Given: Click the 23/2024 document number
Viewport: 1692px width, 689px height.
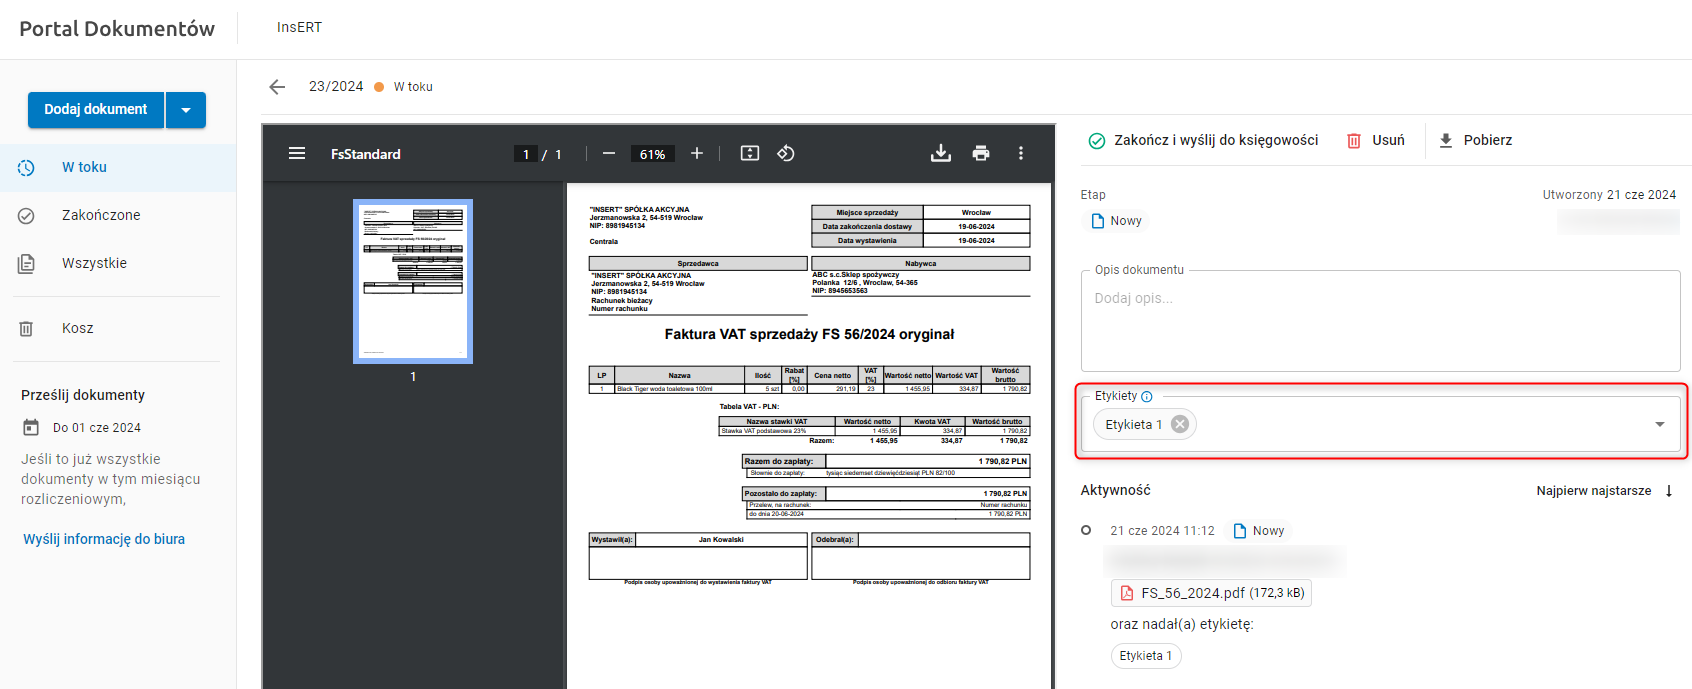Looking at the screenshot, I should [336, 87].
